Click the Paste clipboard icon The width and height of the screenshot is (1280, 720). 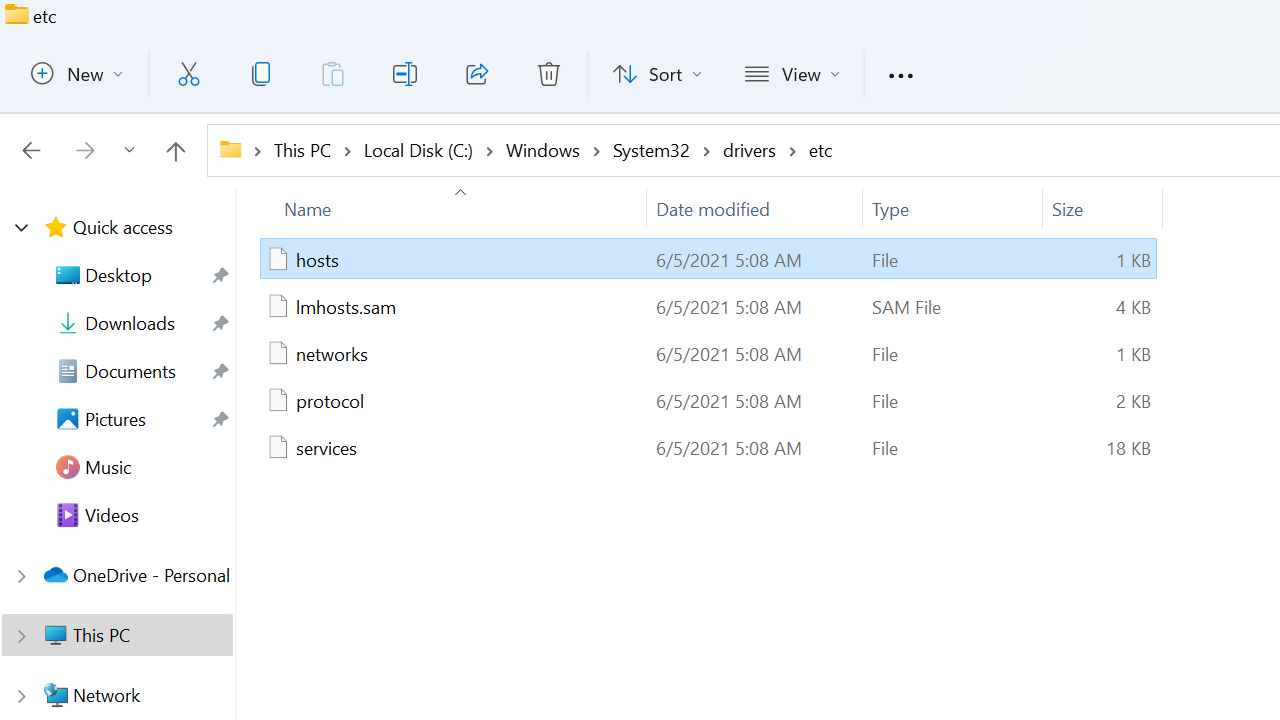tap(333, 74)
